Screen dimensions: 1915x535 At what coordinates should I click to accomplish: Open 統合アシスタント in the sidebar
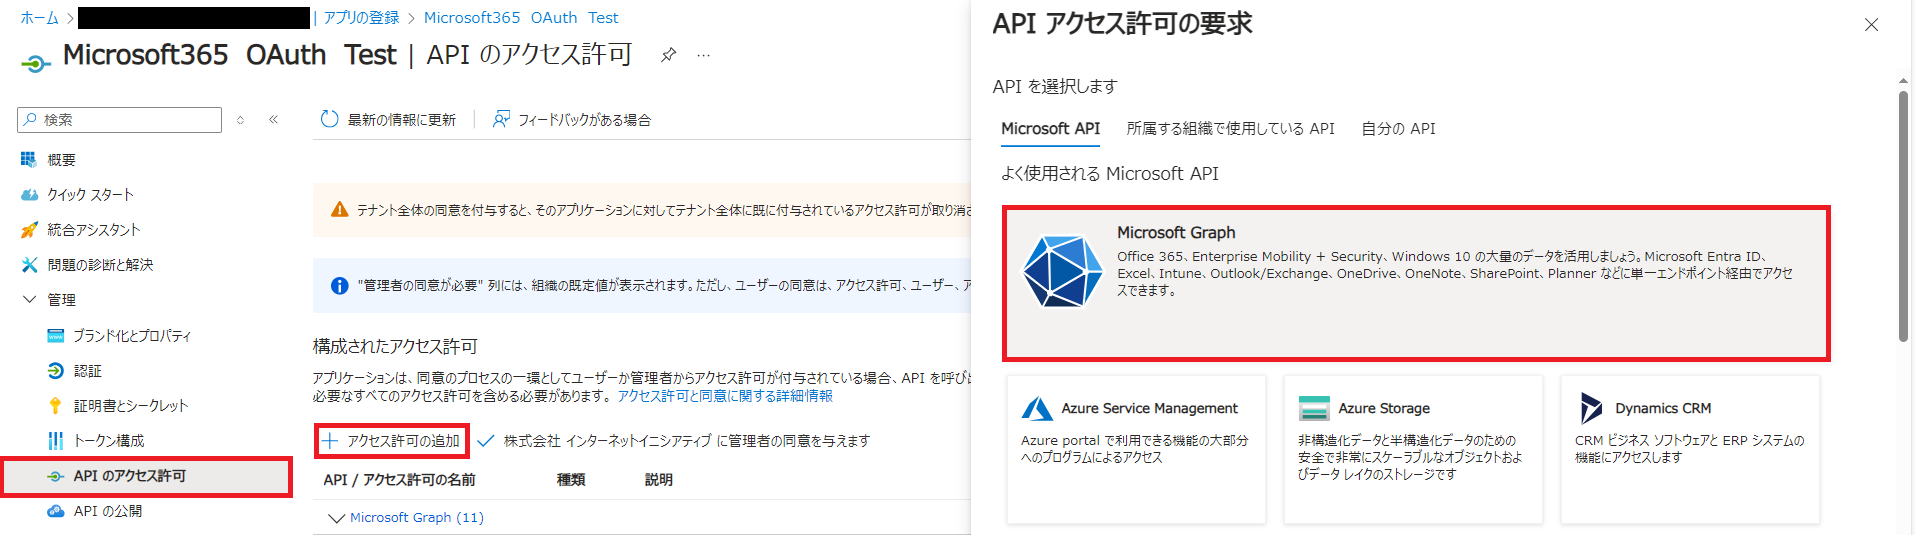(x=93, y=230)
